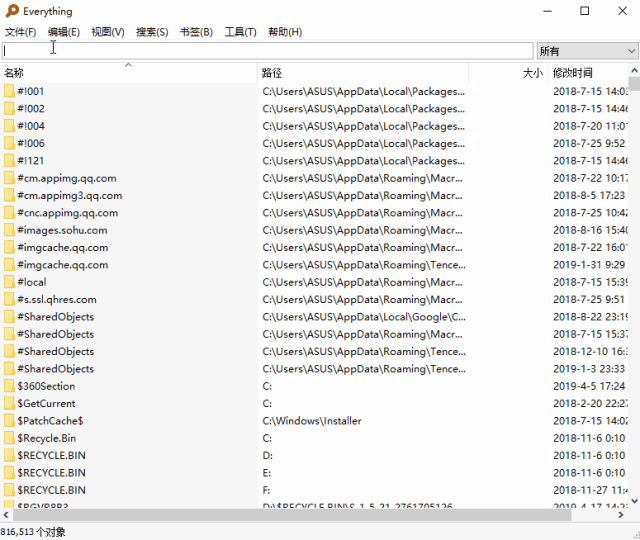Click folder icon beside $360Section

(x=9, y=386)
